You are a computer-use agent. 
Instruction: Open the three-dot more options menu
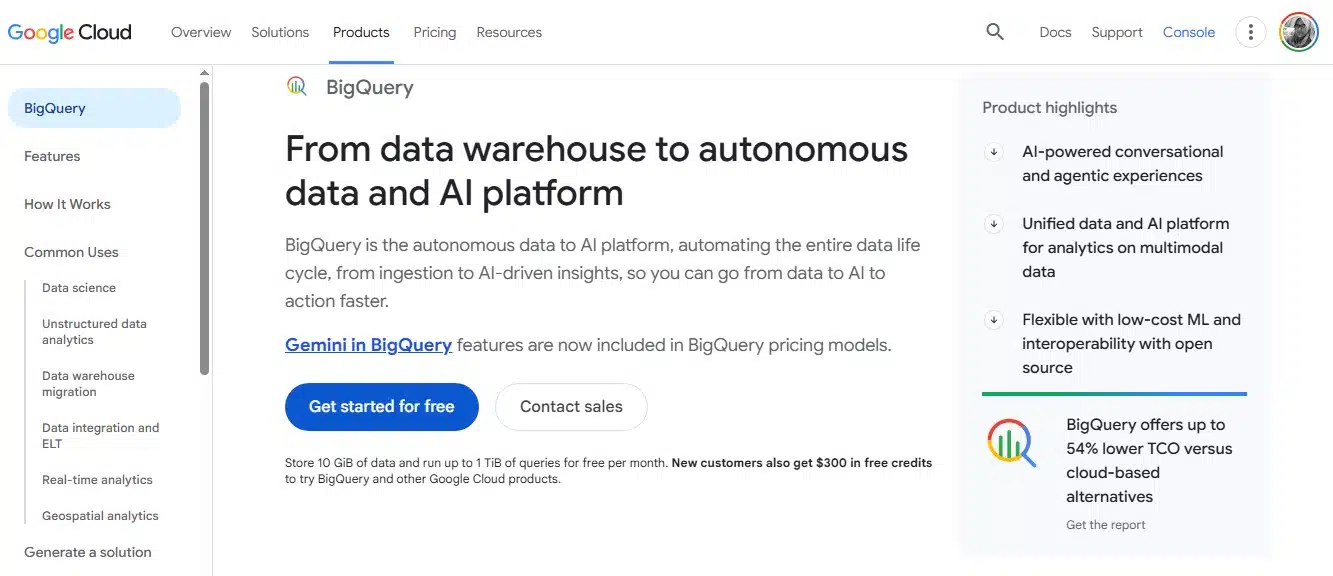tap(1251, 32)
